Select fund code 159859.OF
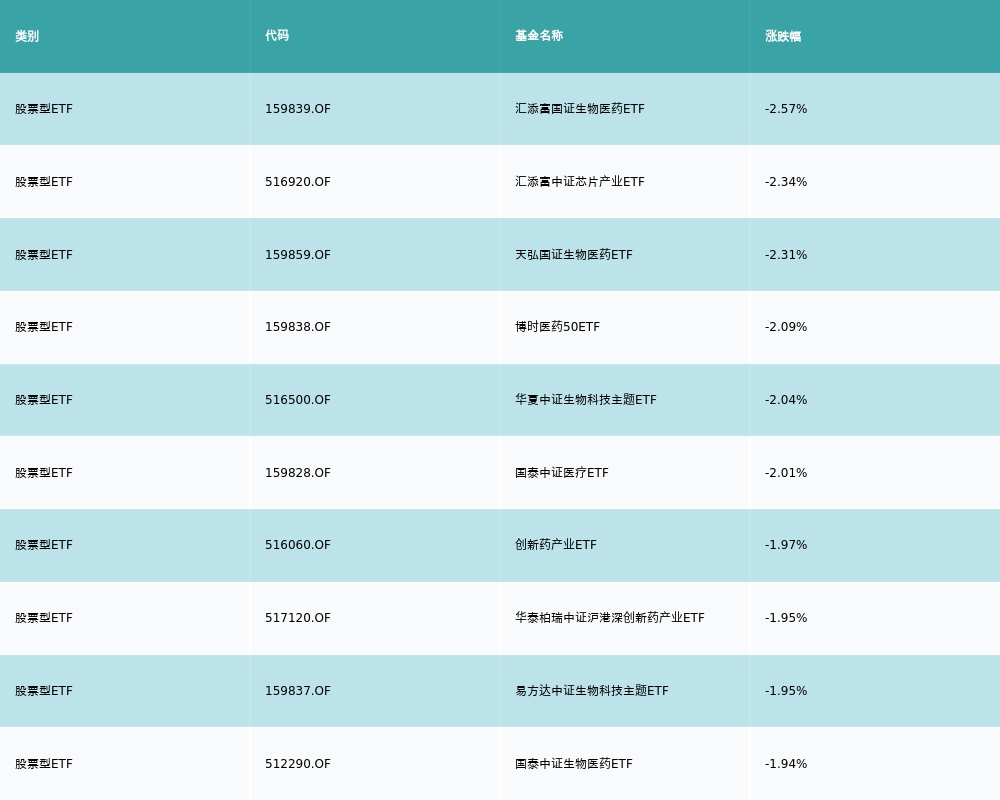Image resolution: width=1000 pixels, height=800 pixels. point(298,255)
